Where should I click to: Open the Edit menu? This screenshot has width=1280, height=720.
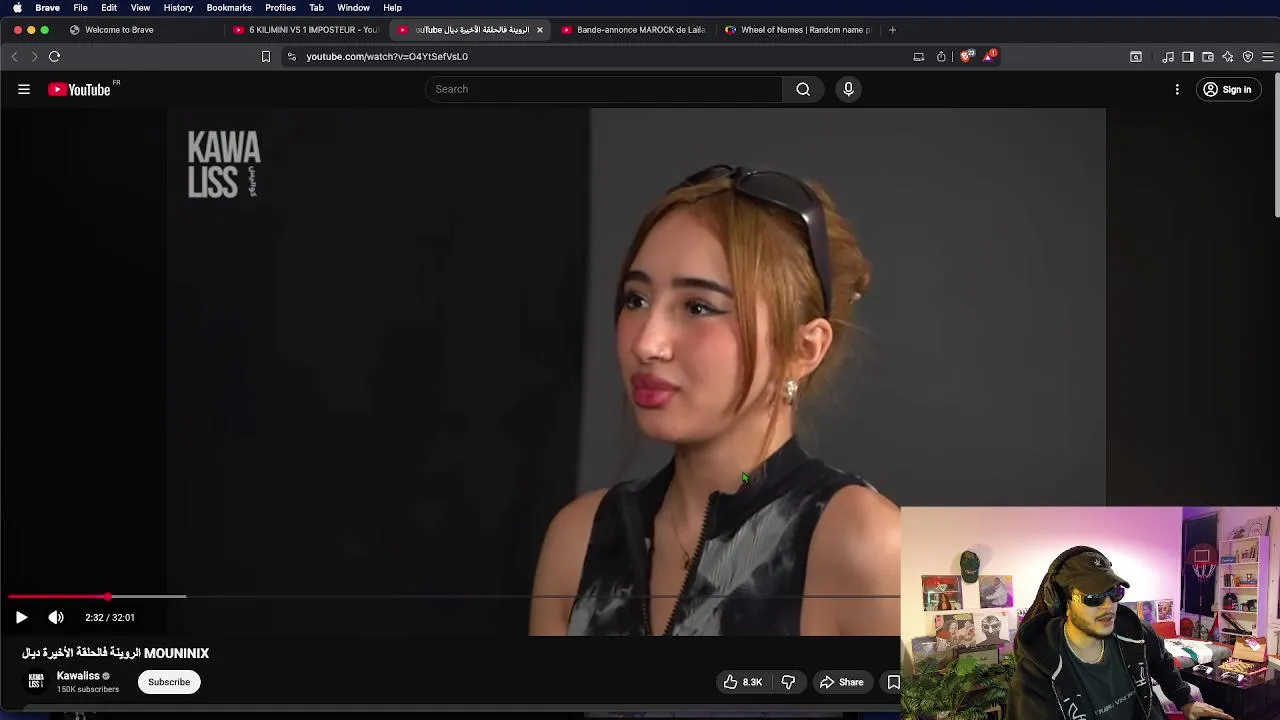pos(109,8)
